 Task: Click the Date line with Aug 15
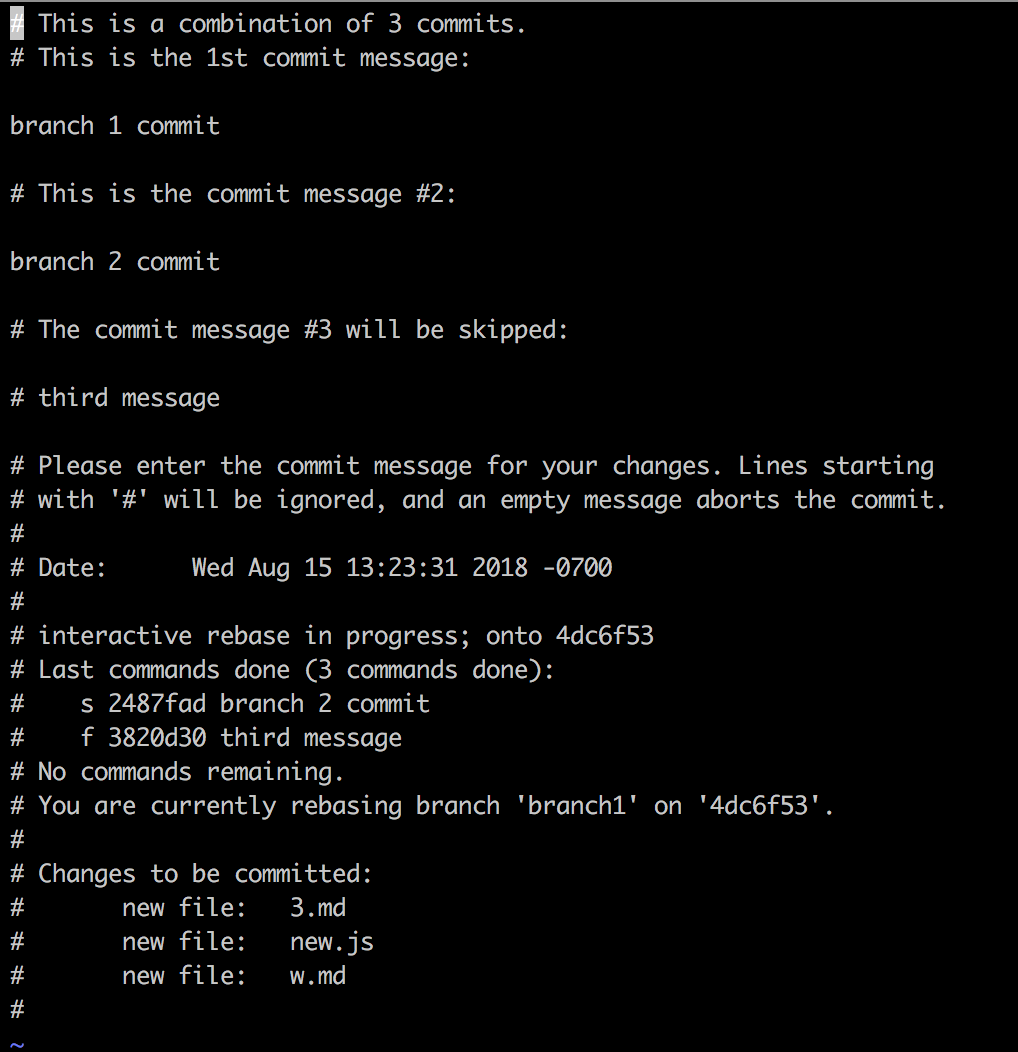(x=311, y=568)
